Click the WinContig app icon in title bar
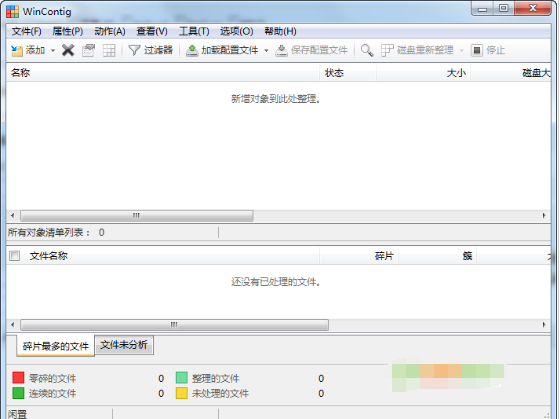The height and width of the screenshot is (419, 560). [12, 11]
